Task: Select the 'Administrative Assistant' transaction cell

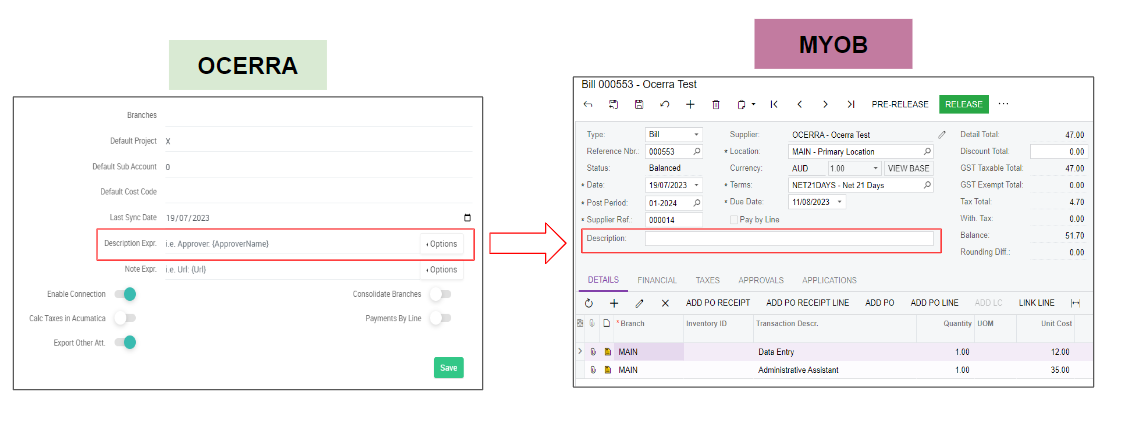Action: (835, 370)
